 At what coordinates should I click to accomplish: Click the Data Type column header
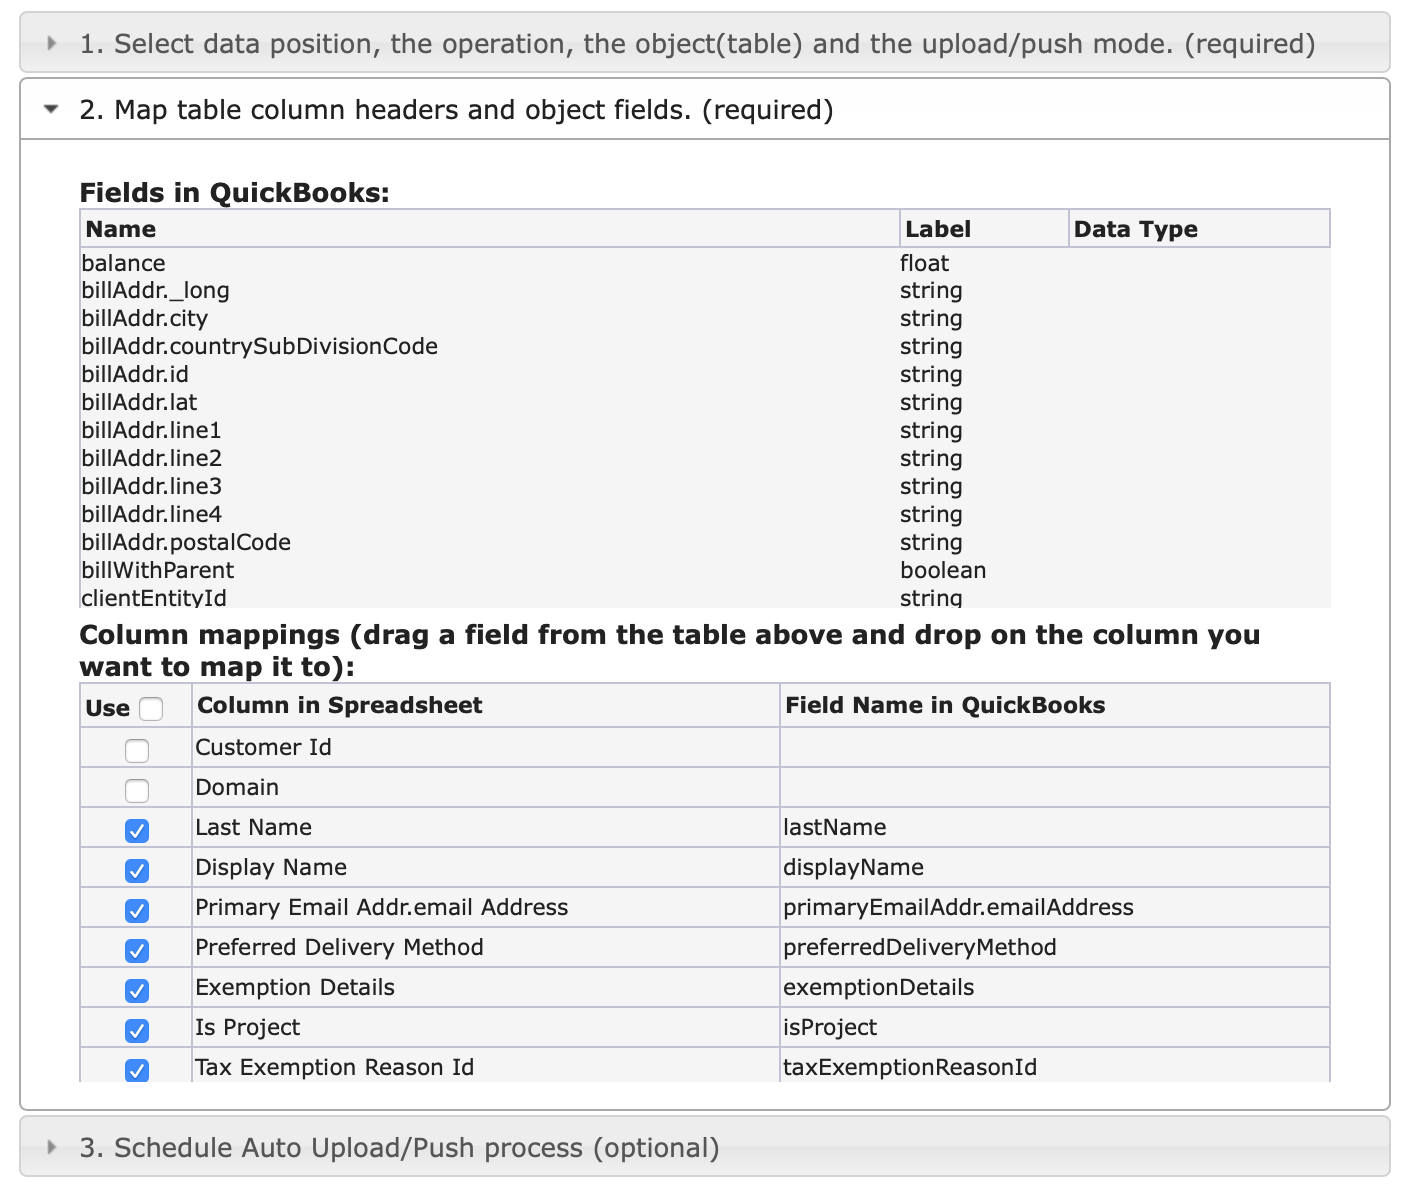click(1199, 229)
